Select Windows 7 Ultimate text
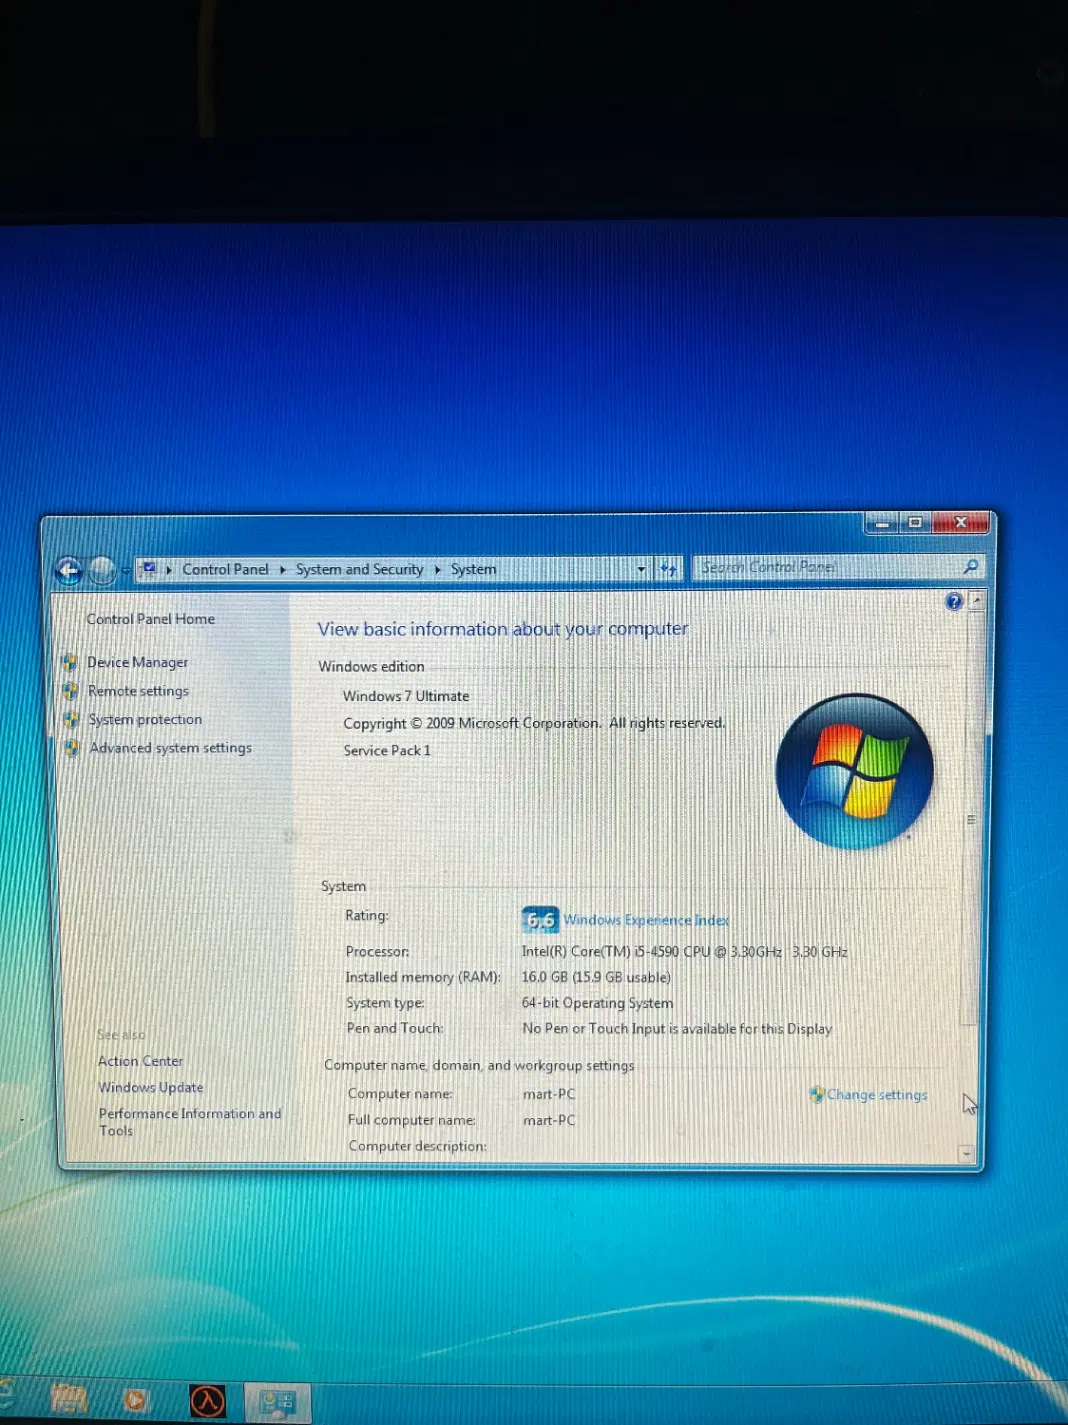 click(406, 696)
